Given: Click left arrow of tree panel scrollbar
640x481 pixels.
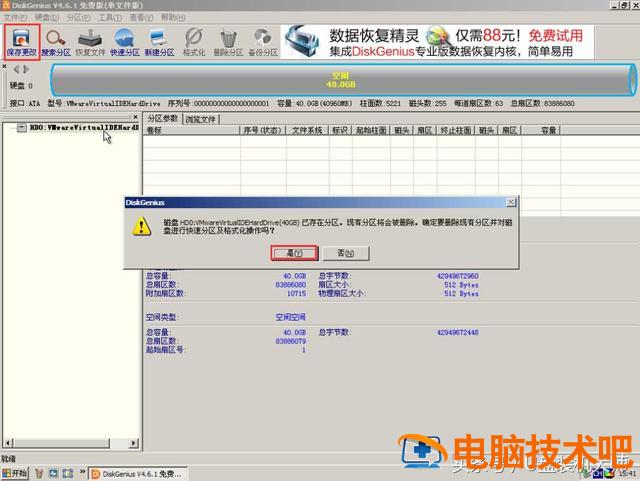Looking at the screenshot, I should 8,443.
